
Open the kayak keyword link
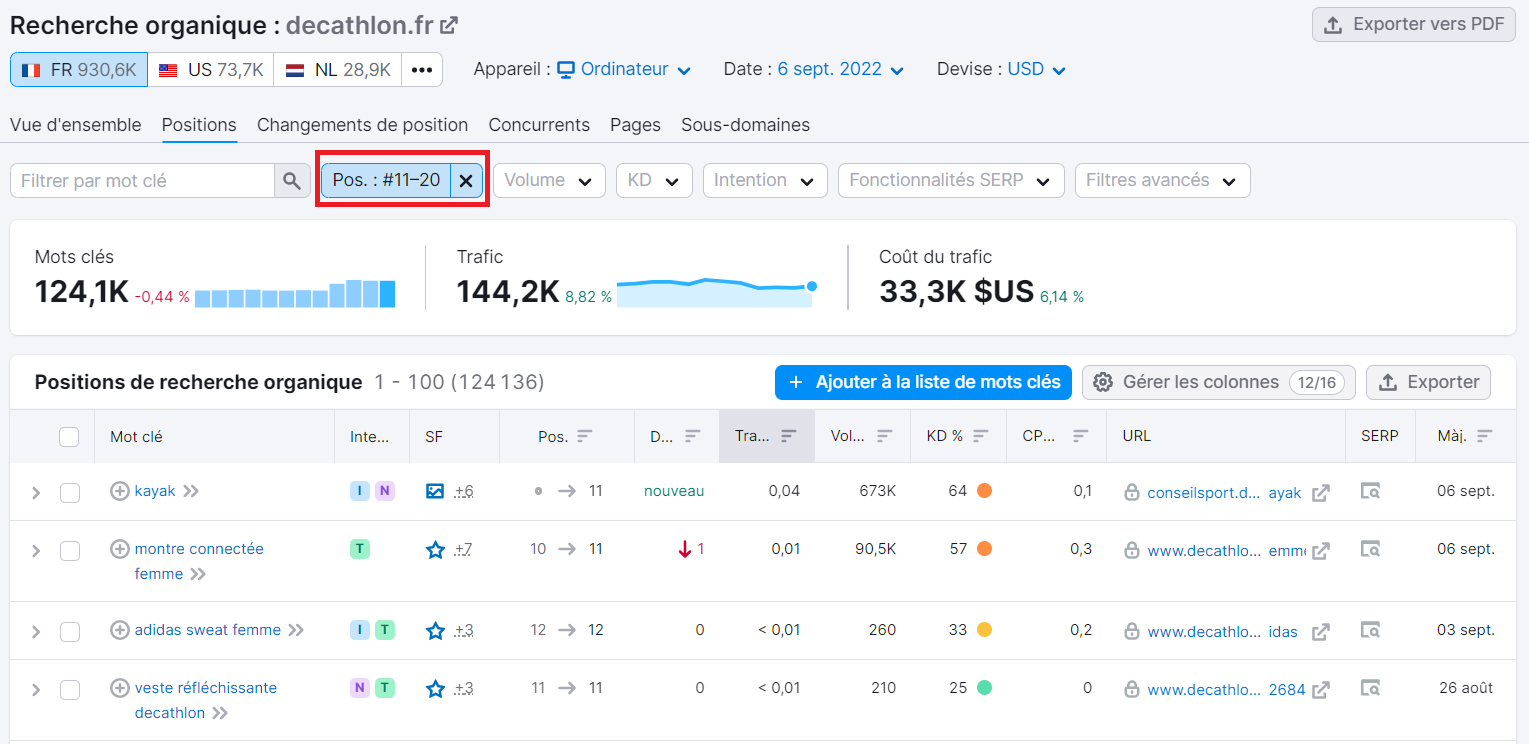click(x=155, y=491)
